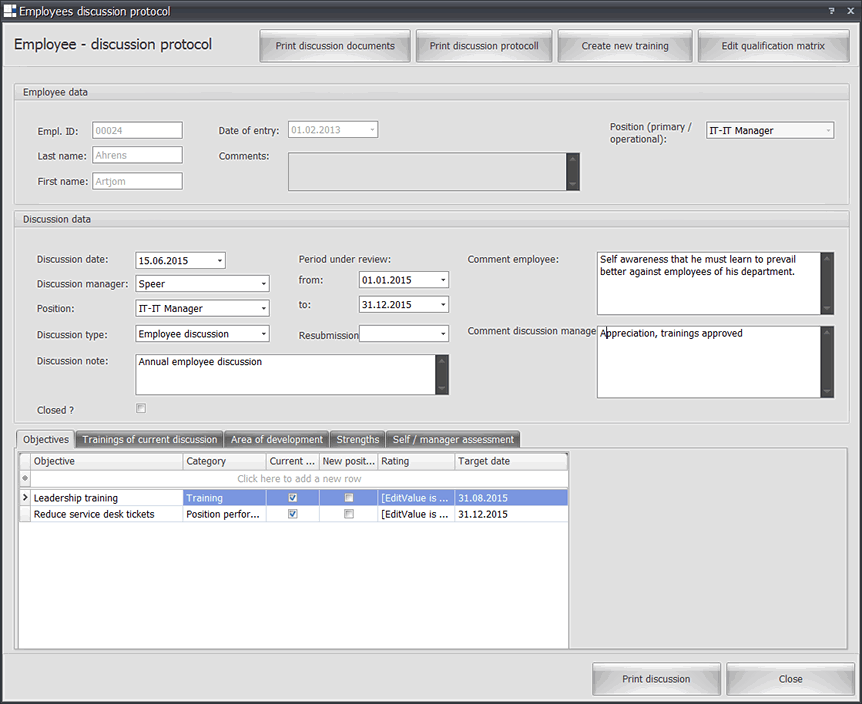This screenshot has width=862, height=704.
Task: Sort by the Rating column header
Action: [x=416, y=462]
